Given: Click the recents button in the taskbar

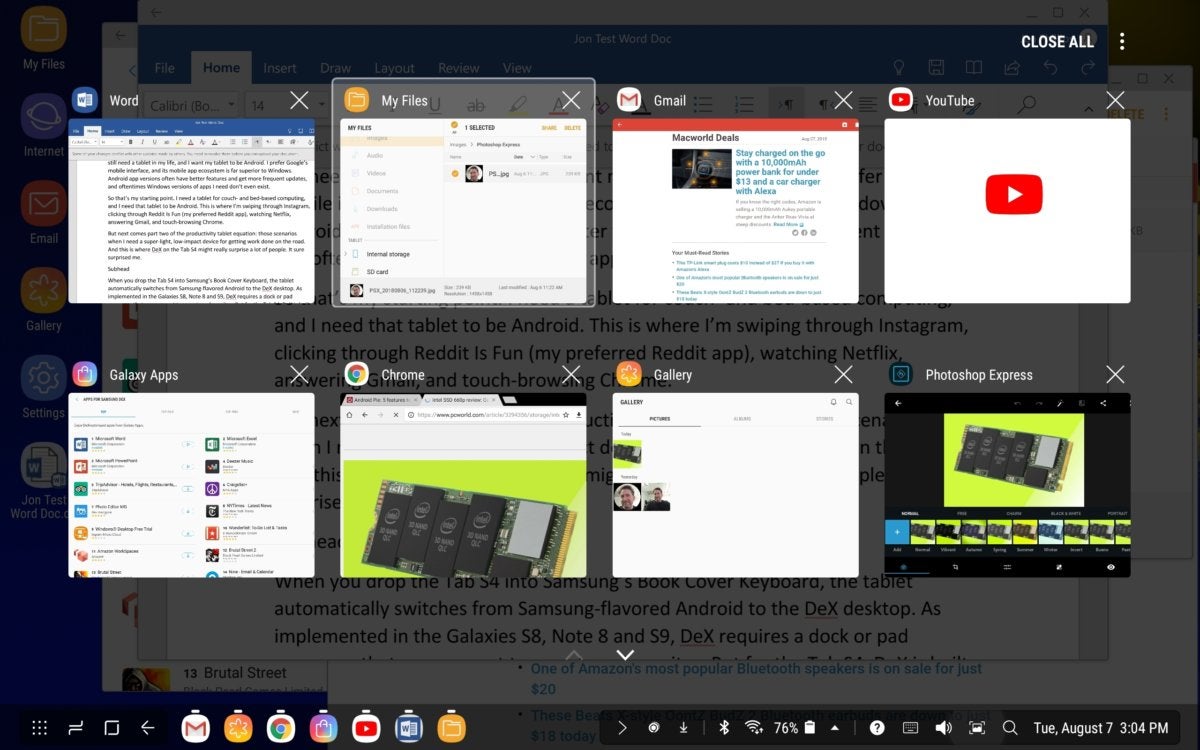Looking at the screenshot, I should coord(75,728).
